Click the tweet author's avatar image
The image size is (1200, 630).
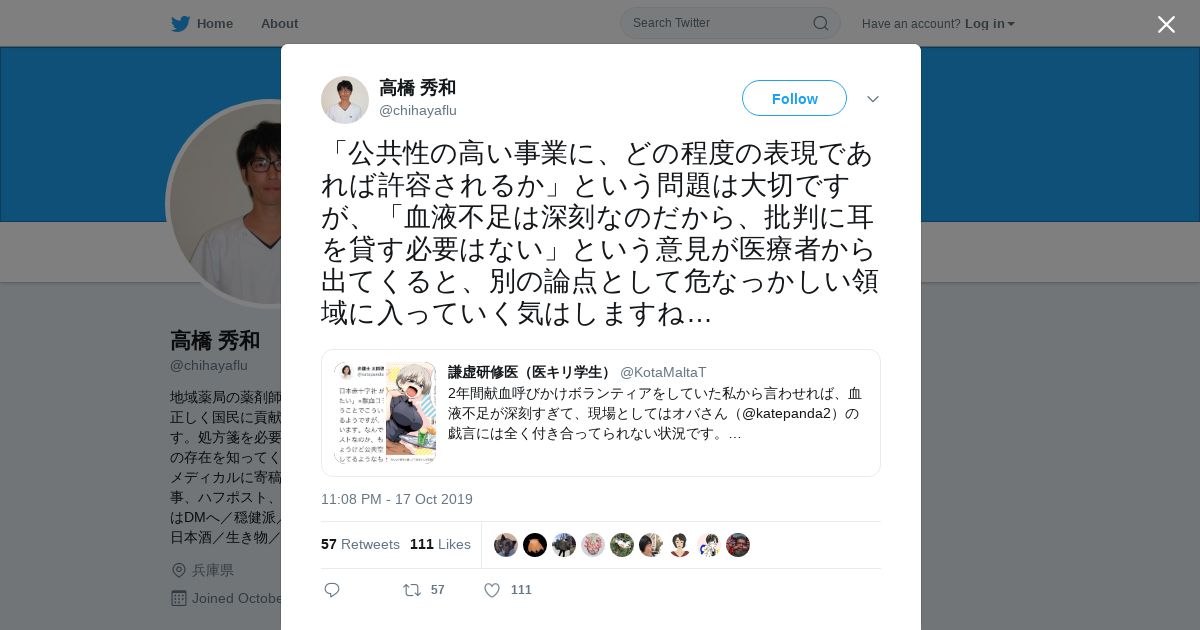click(x=345, y=99)
